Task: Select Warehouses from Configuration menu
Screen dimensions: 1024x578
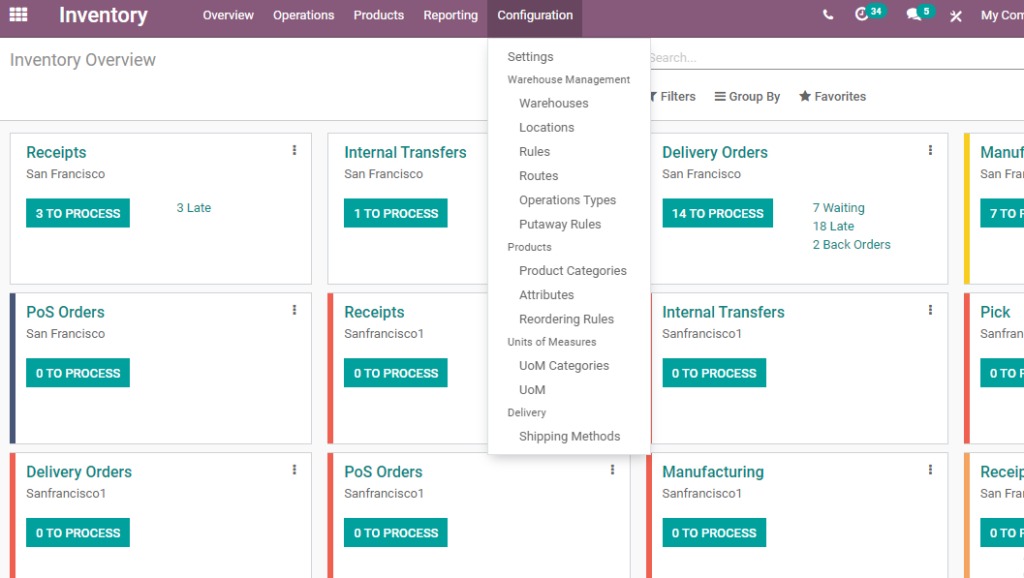Action: click(553, 103)
